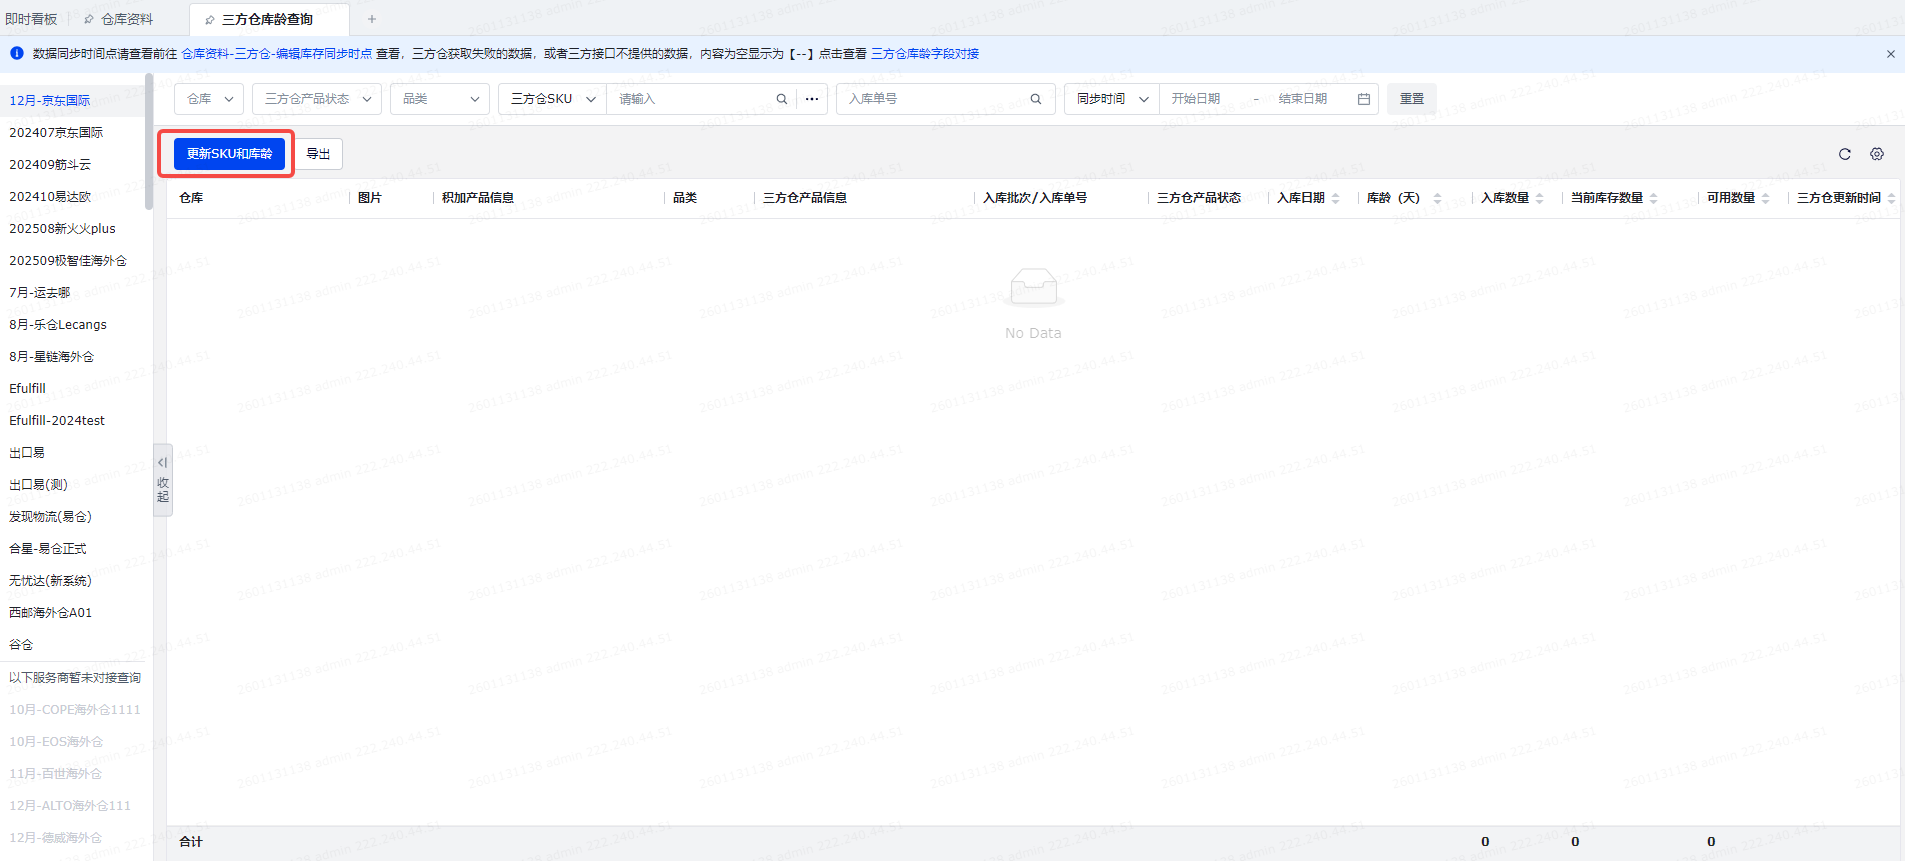1905x861 pixels.
Task: Open table column settings gear icon
Action: coord(1877,154)
